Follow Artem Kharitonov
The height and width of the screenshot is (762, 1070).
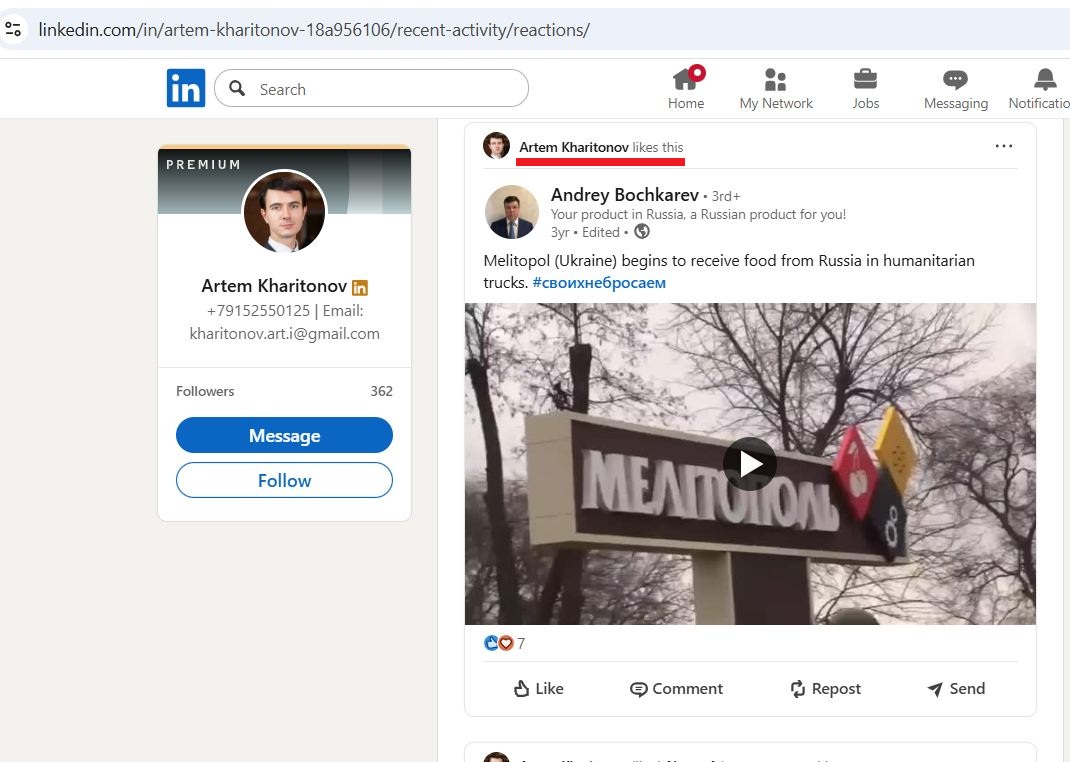pos(284,480)
